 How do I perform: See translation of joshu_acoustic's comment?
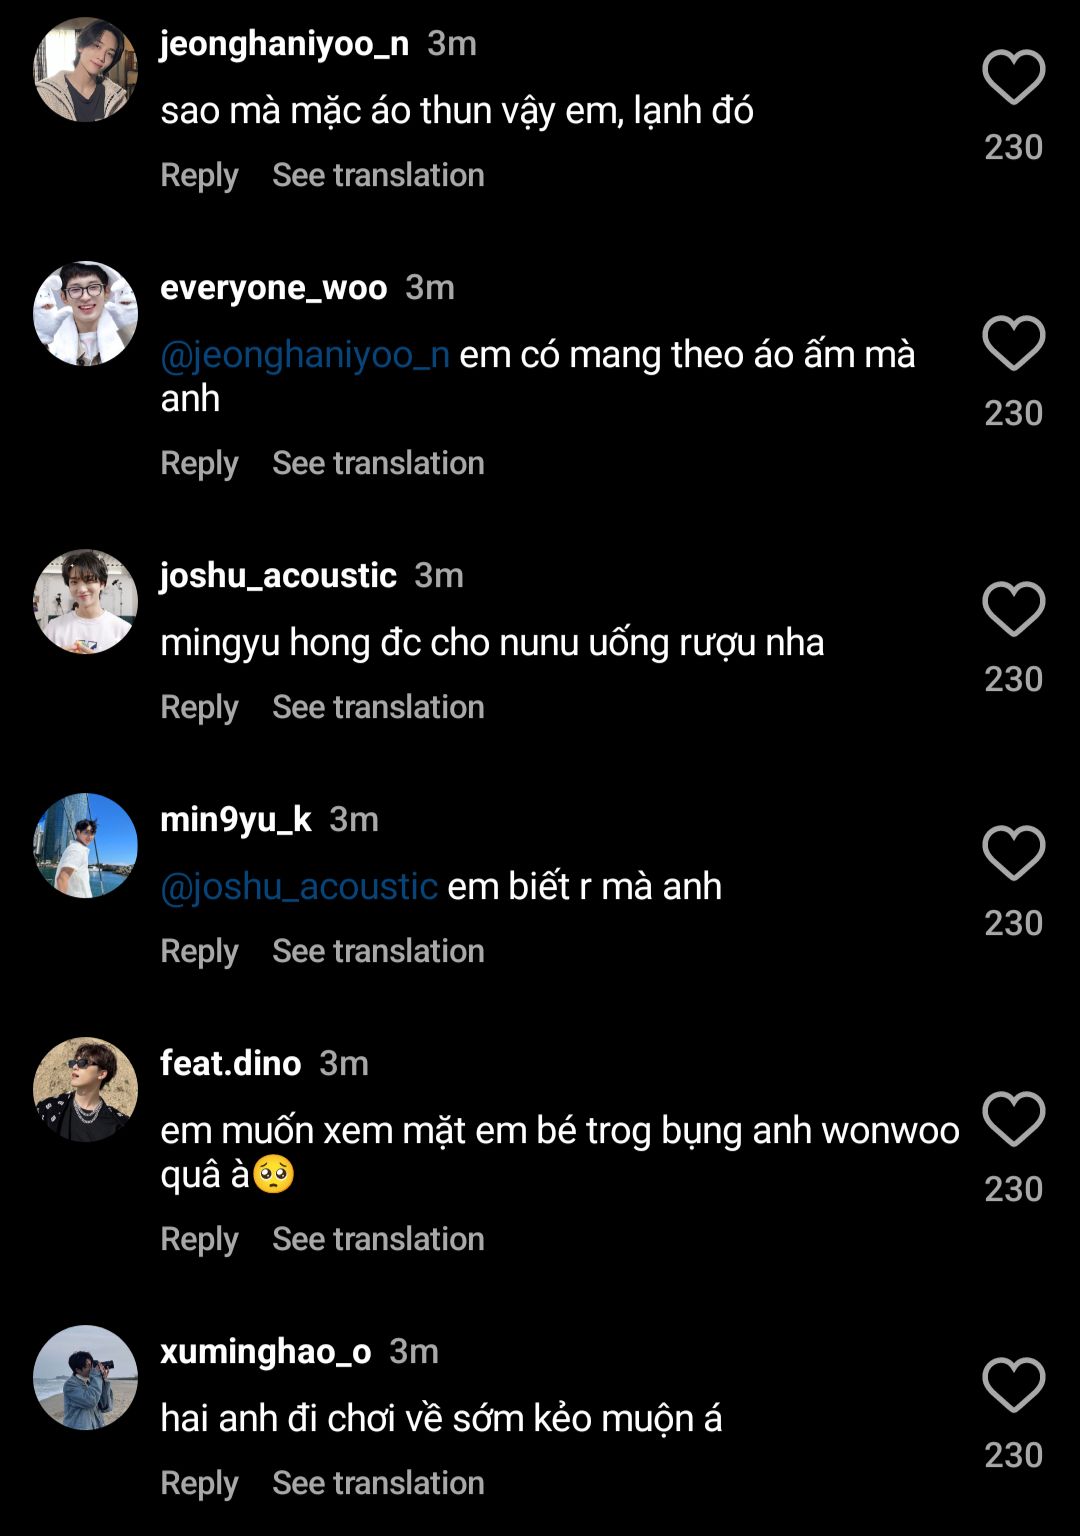pyautogui.click(x=378, y=707)
